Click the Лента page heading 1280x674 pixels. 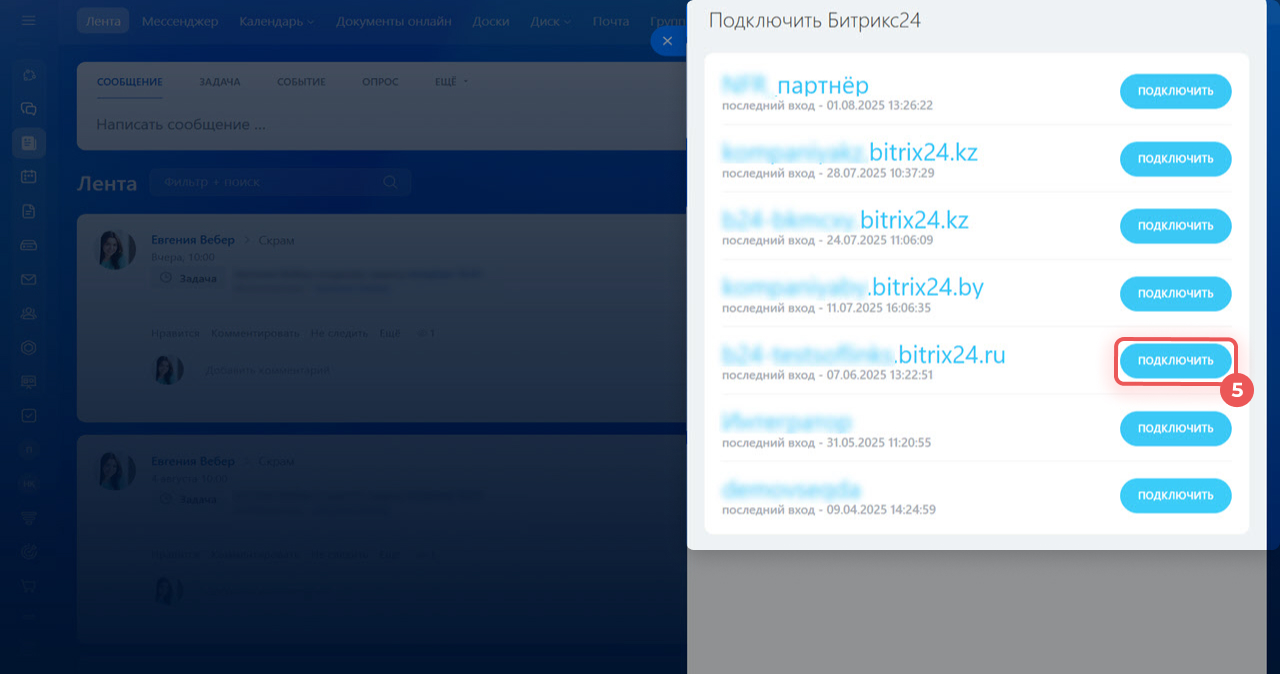point(107,183)
